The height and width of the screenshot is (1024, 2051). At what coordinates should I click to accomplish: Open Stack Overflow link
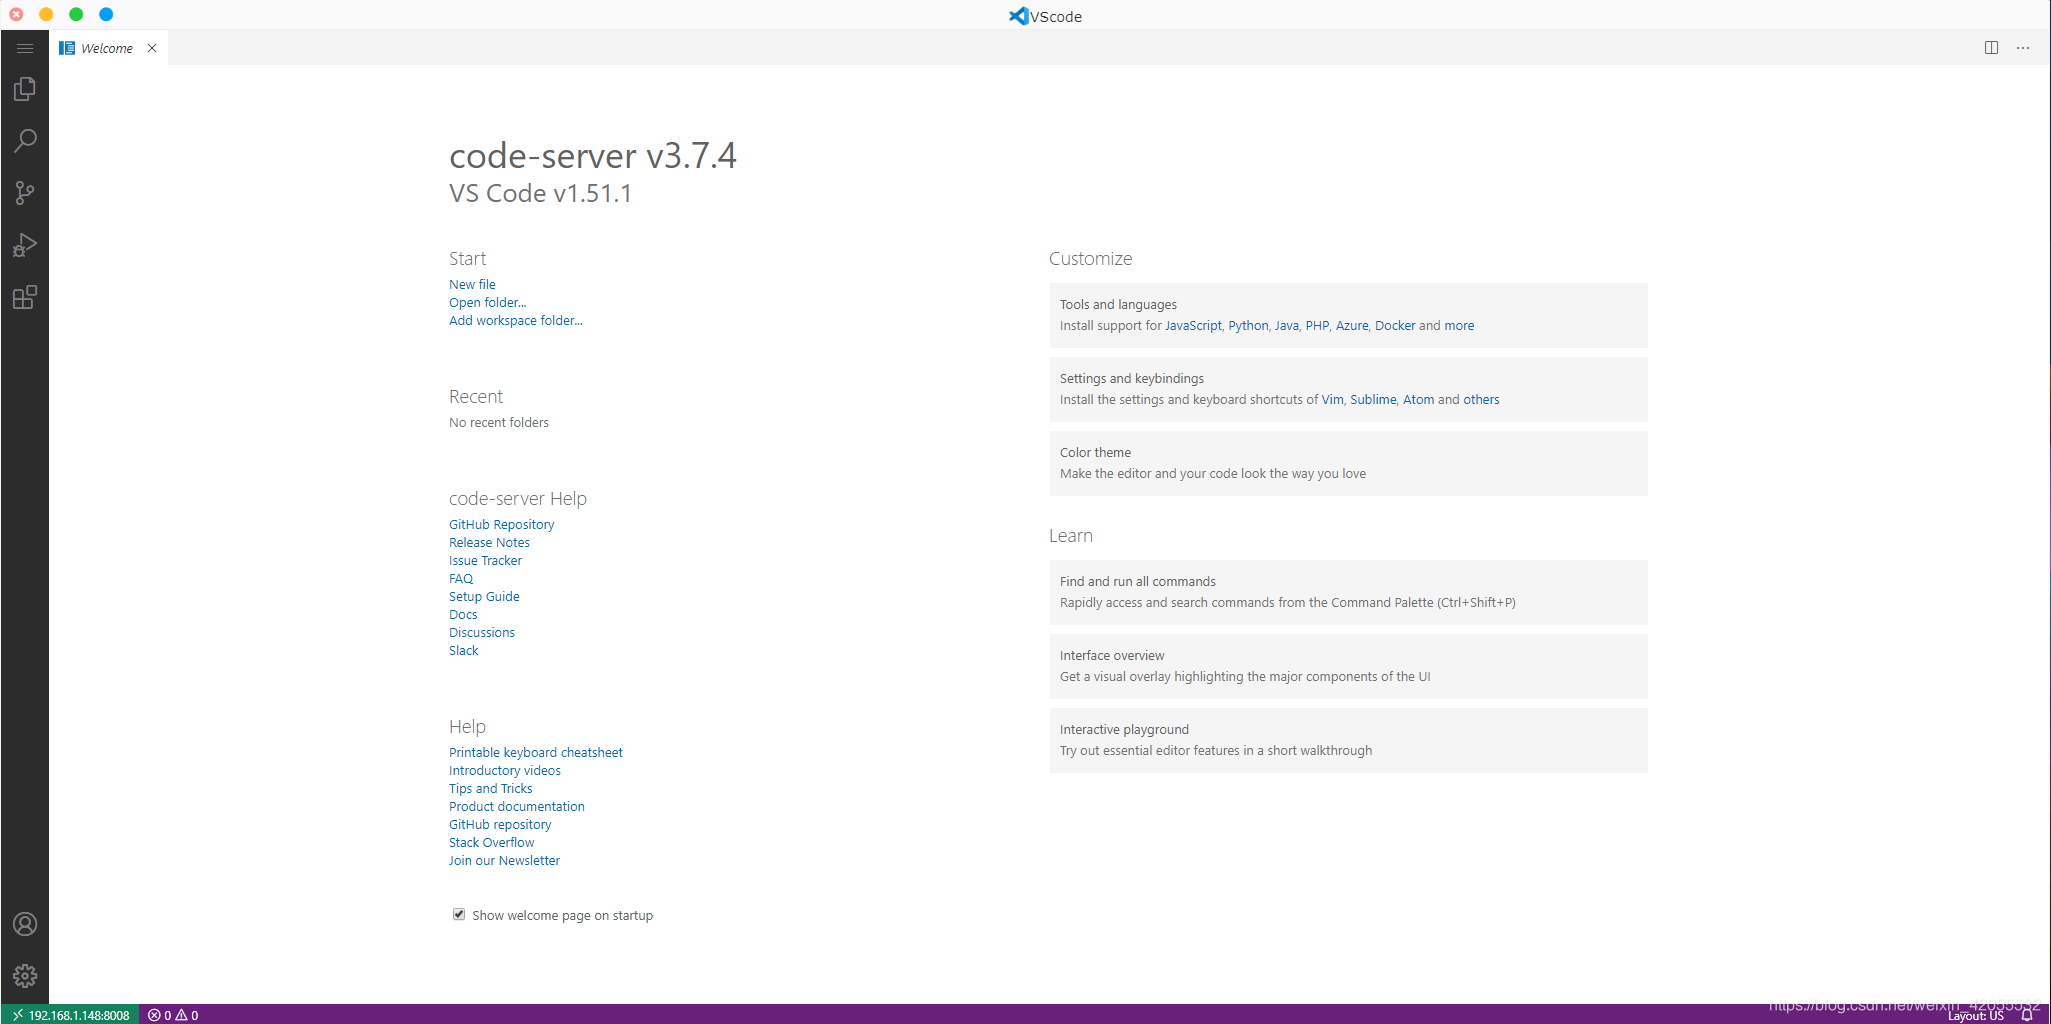[491, 843]
